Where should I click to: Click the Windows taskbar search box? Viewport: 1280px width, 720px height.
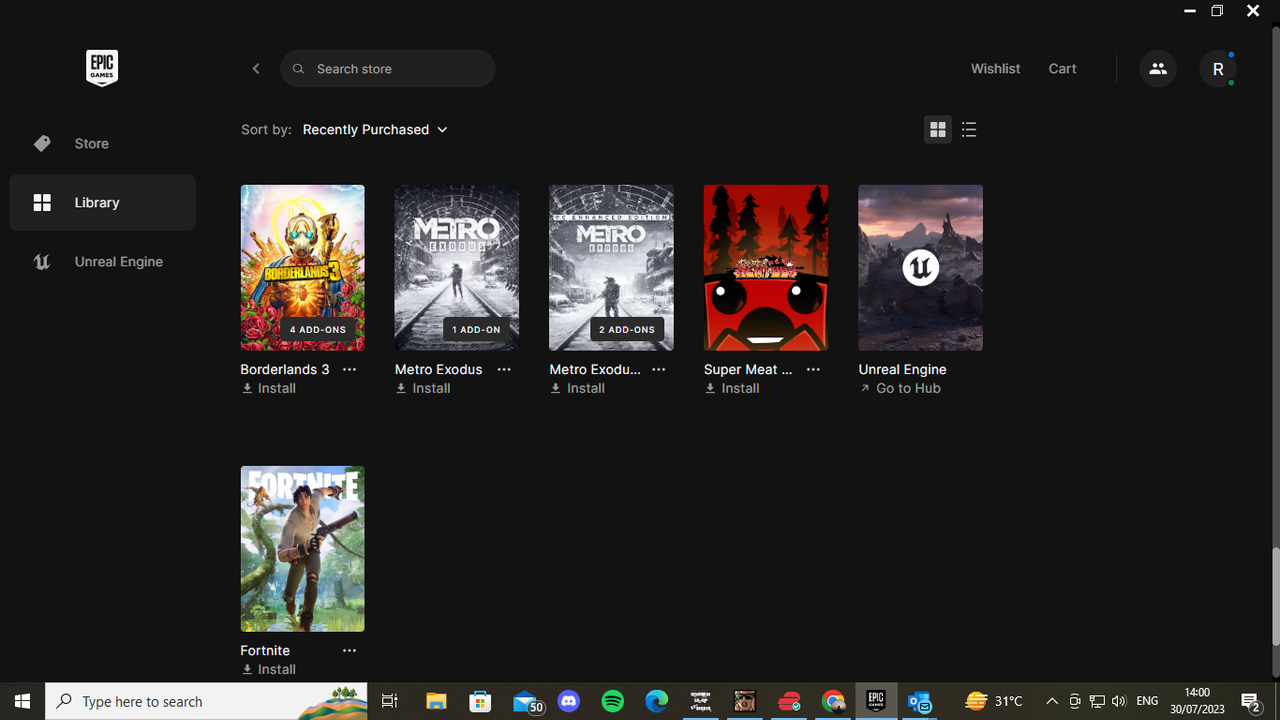point(207,701)
